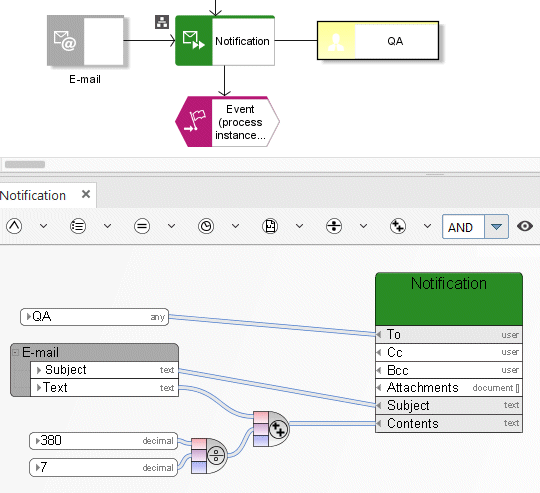Toggle the eye visibility icon
The width and height of the screenshot is (540, 493).
525,226
